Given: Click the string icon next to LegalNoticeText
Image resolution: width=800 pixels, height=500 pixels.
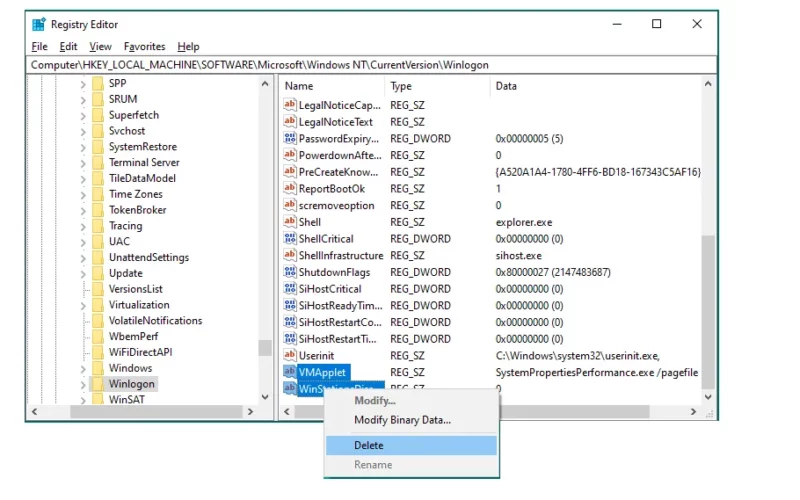Looking at the screenshot, I should tap(290, 121).
